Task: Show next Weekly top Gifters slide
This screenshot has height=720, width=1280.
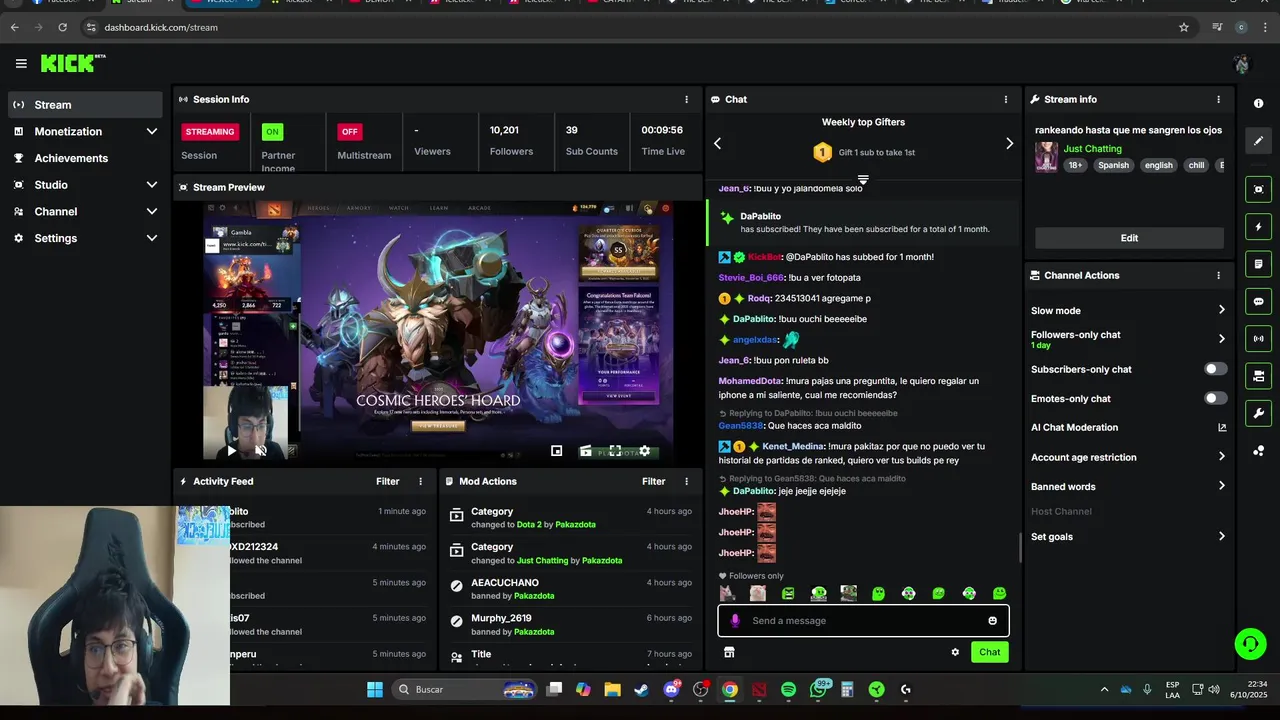Action: pyautogui.click(x=1009, y=143)
